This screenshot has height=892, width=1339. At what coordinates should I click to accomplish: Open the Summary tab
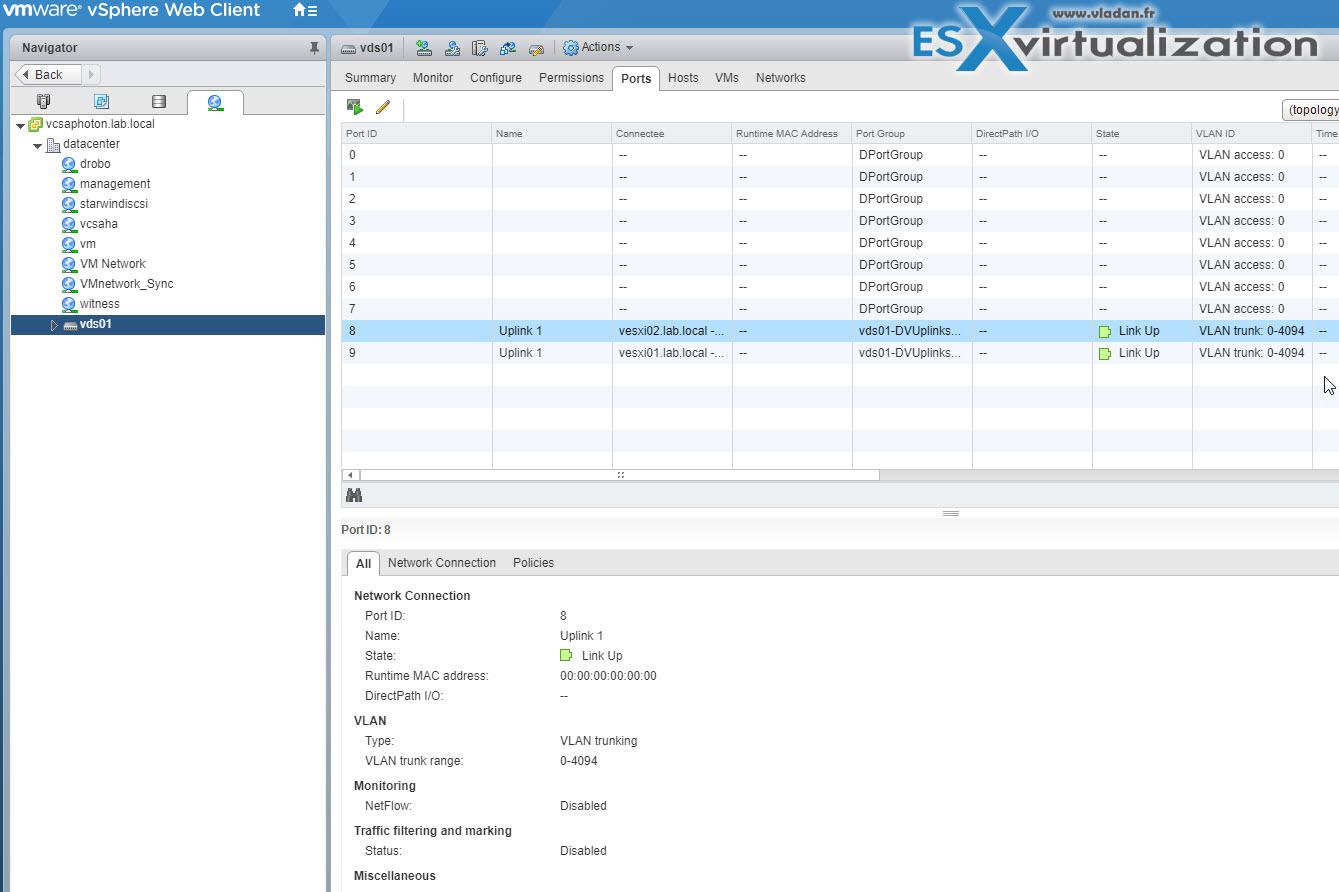pyautogui.click(x=370, y=78)
